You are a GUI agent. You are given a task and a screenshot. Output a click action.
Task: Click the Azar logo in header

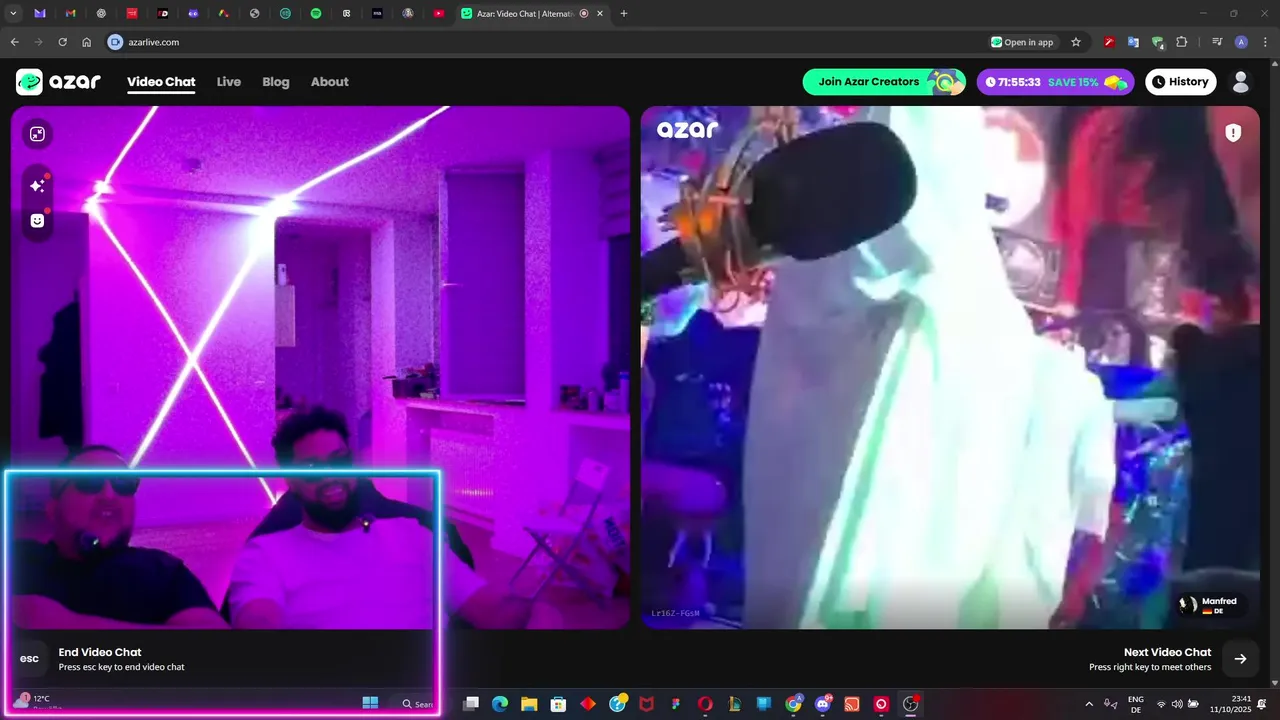[x=58, y=82]
